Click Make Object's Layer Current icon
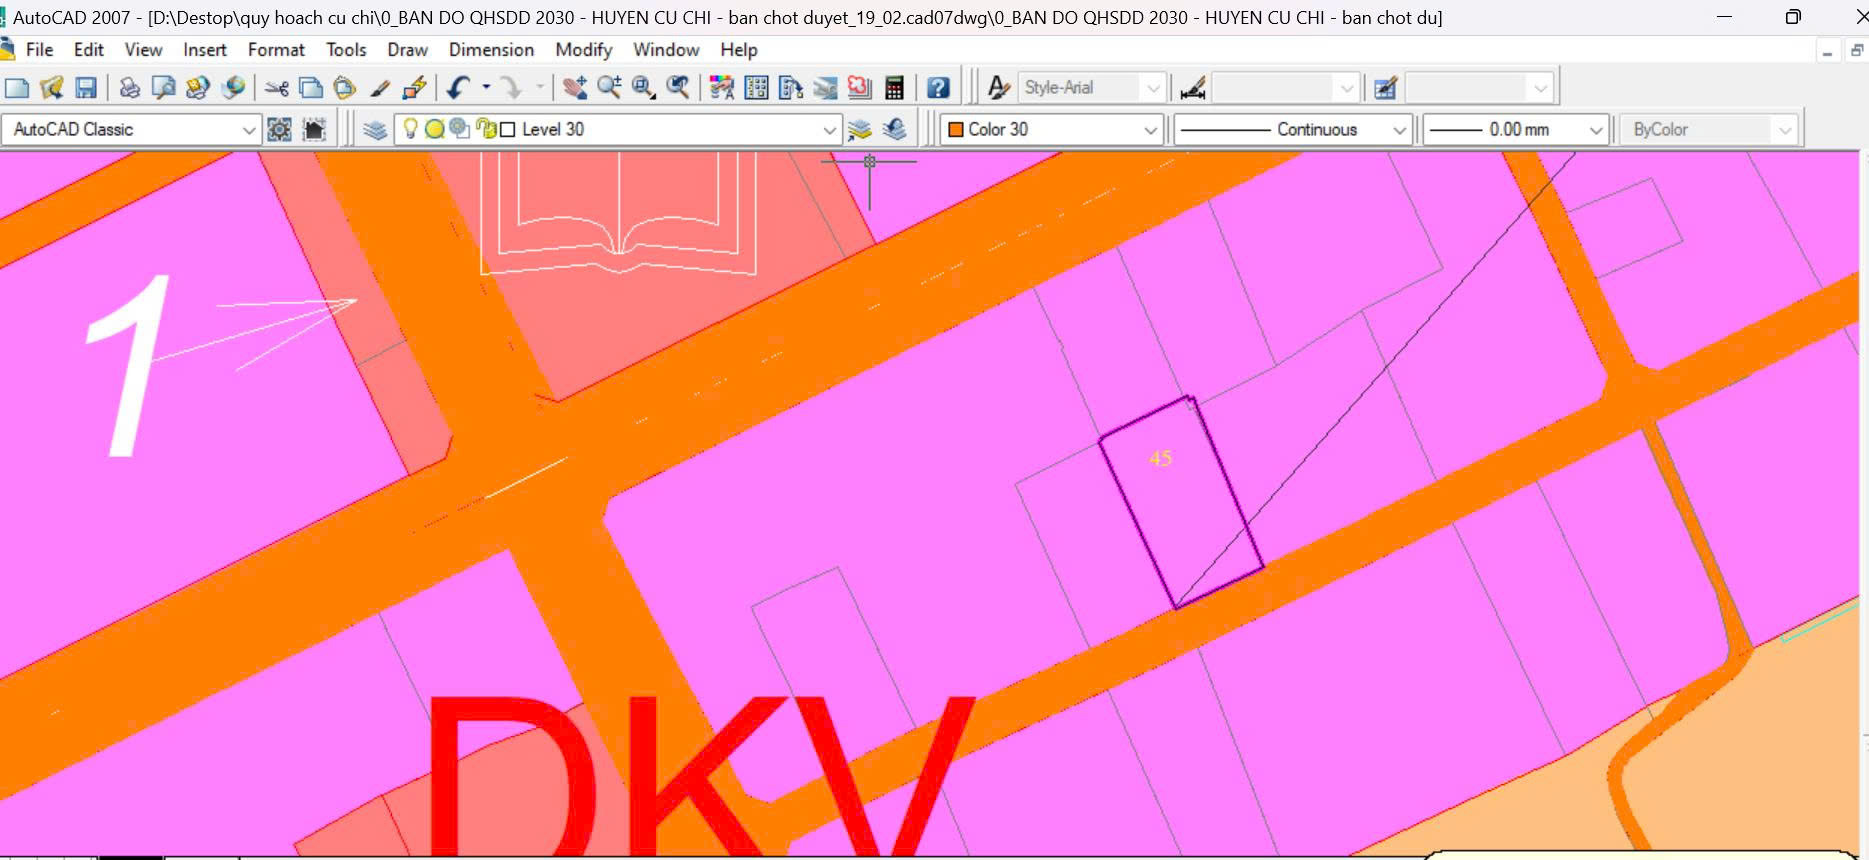Screen dimensions: 1869x860 click(x=859, y=129)
